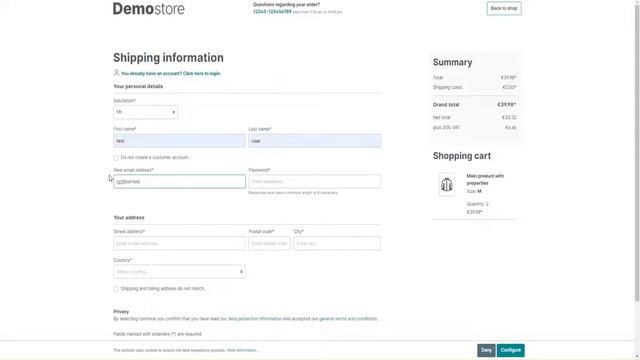Click the Quantity: 2 text in cart
Screen dimensions: 640x360
[x=478, y=204]
